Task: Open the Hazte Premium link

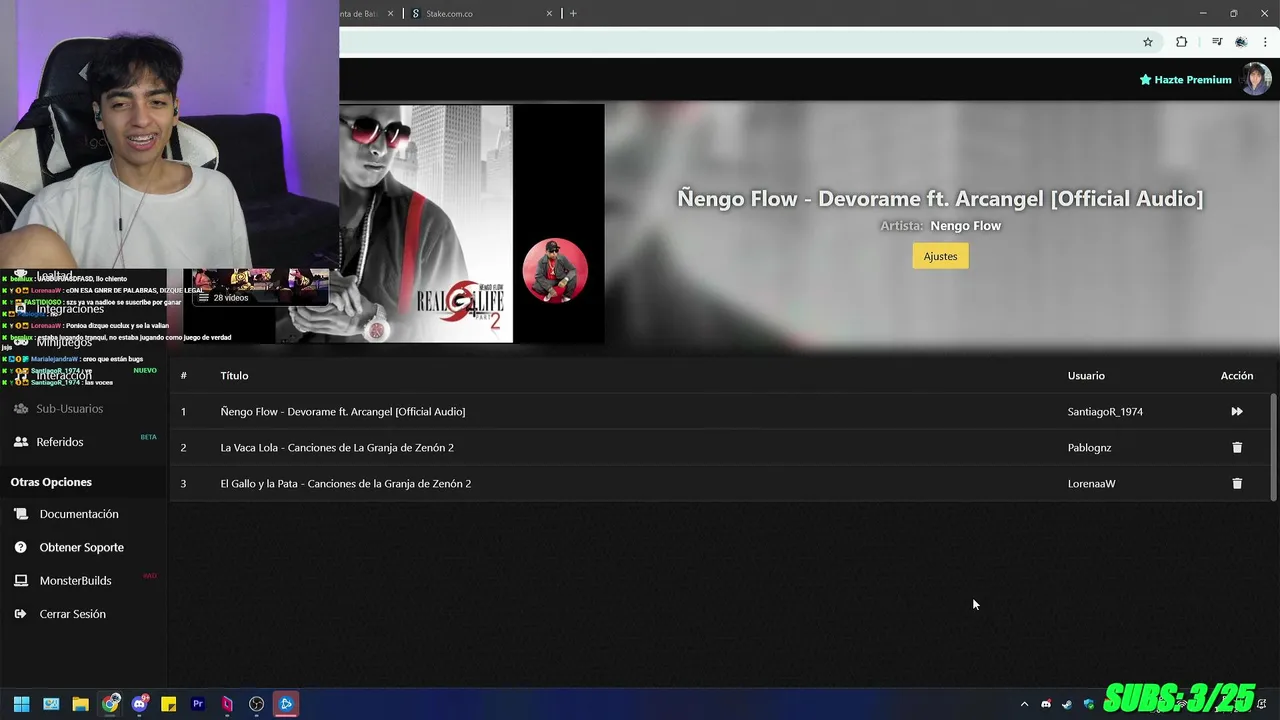Action: [1186, 80]
